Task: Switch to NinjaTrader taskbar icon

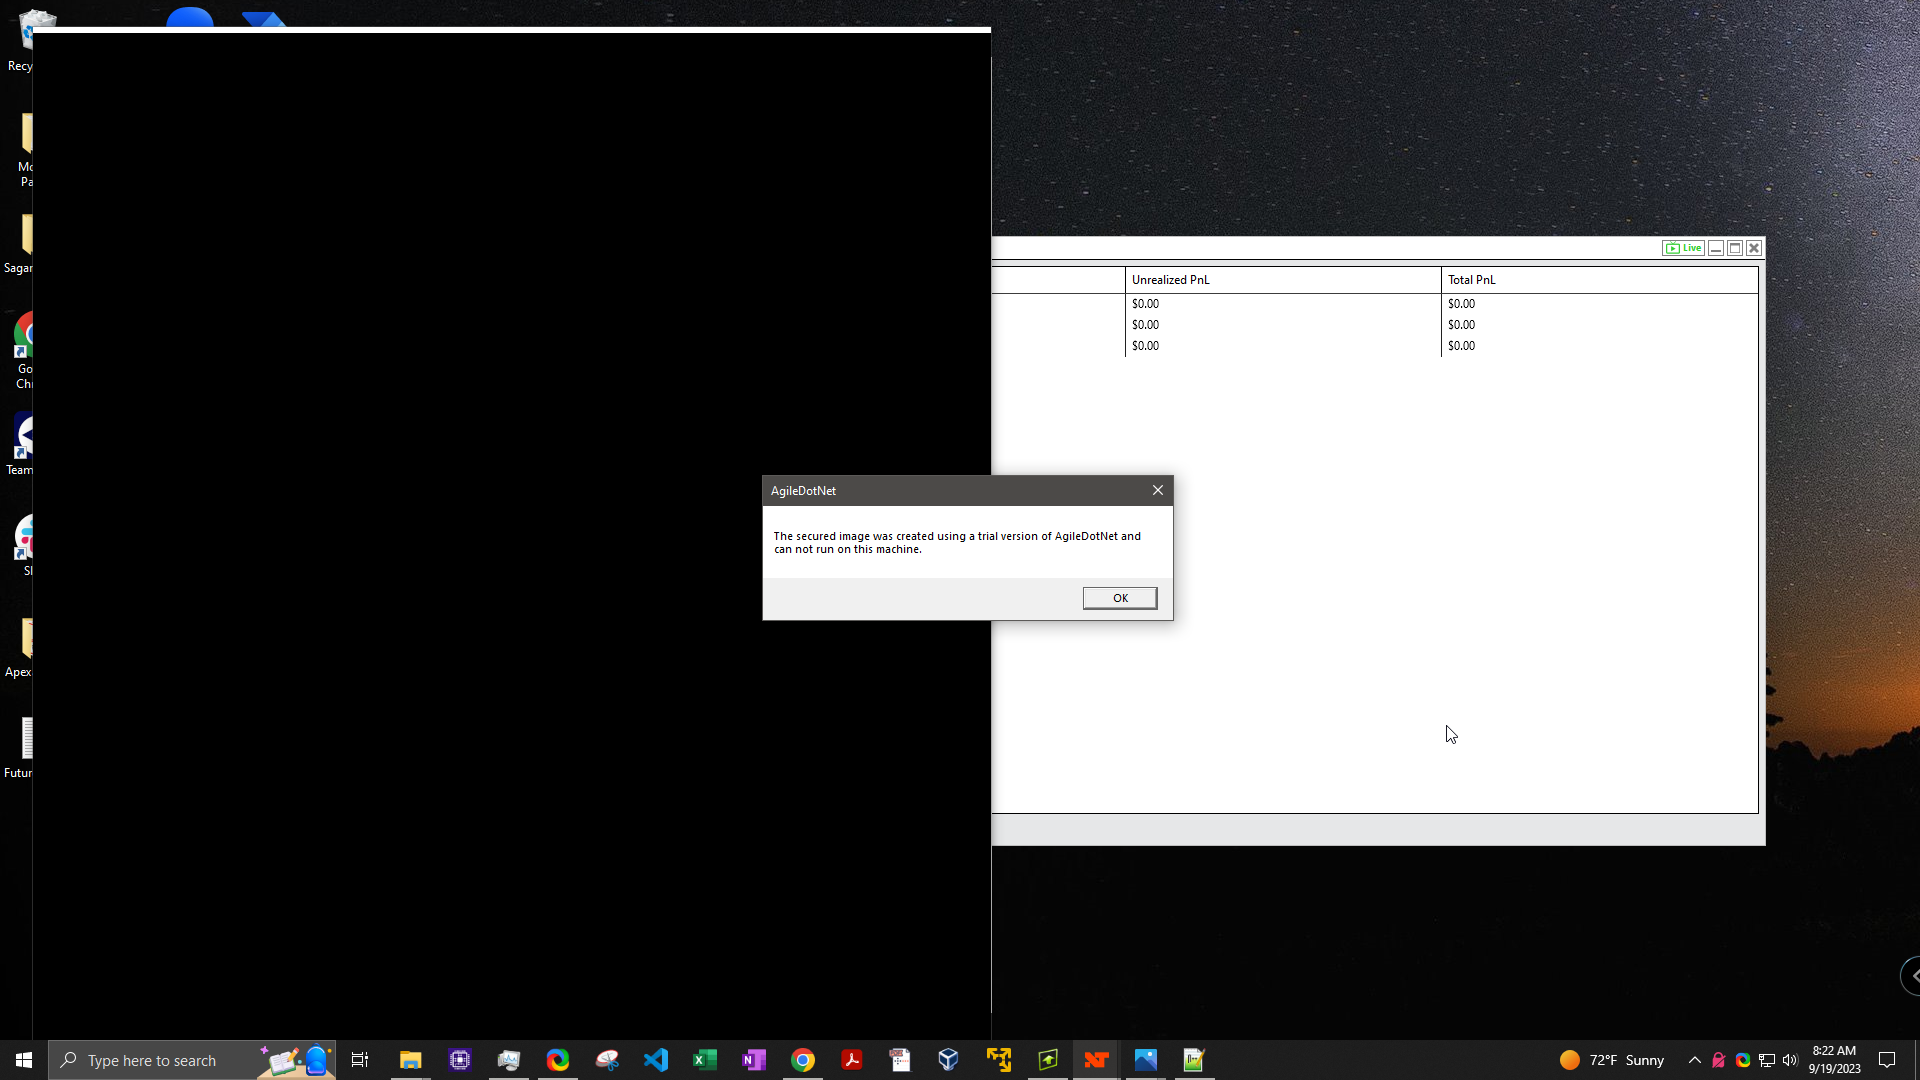Action: (x=1097, y=1060)
